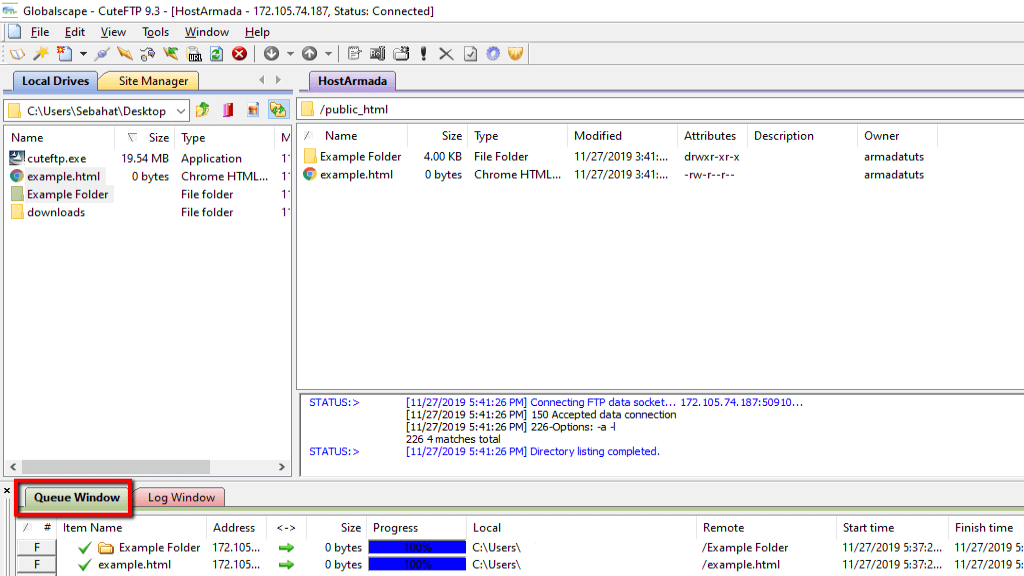
Task: Open Properties checkmark page icon
Action: click(x=470, y=54)
